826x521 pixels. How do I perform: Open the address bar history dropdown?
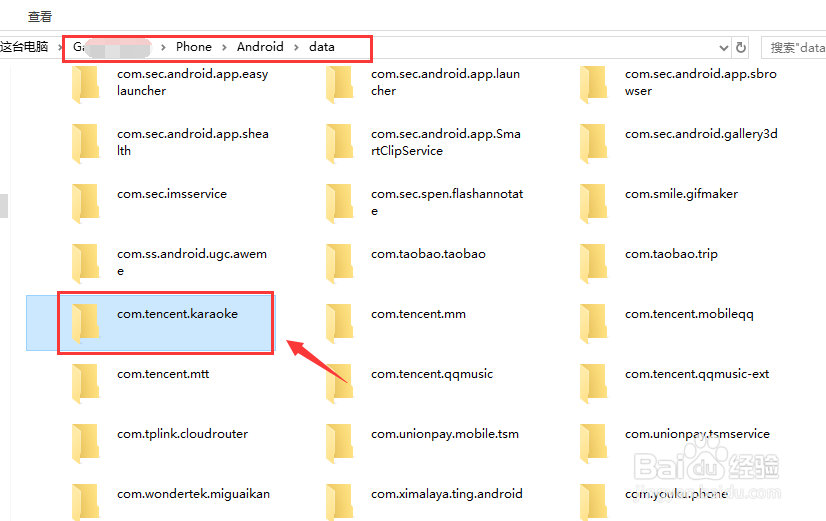(x=724, y=48)
